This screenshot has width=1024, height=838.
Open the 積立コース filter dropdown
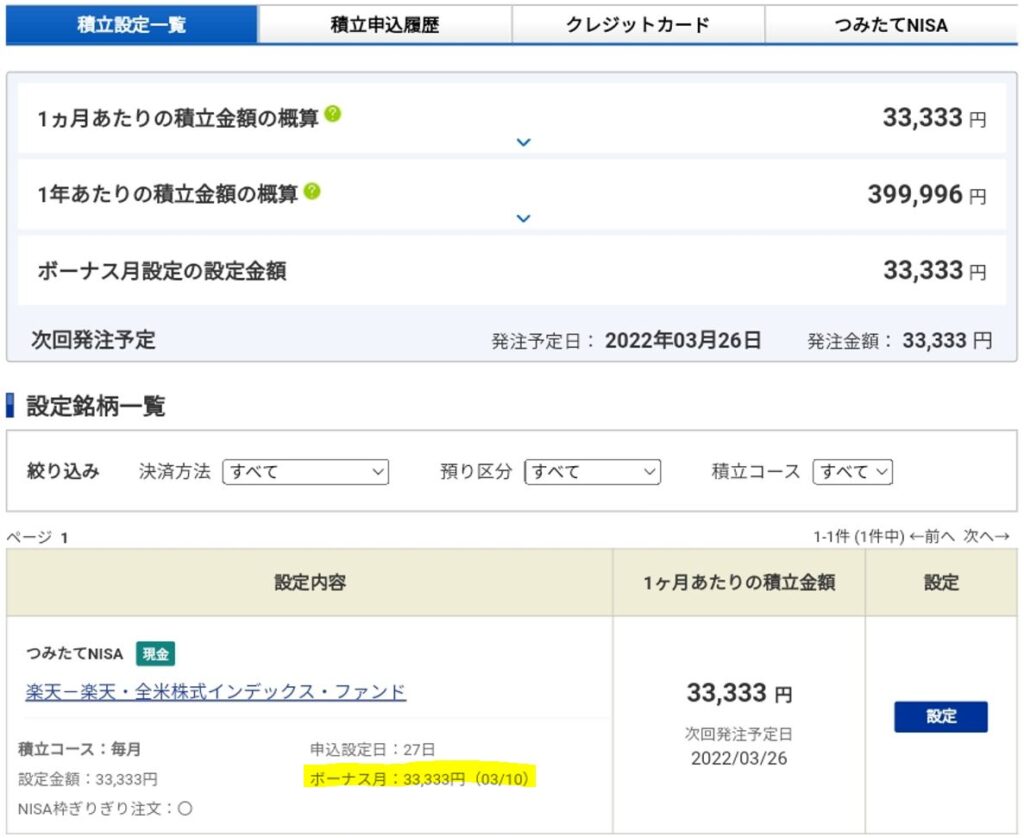click(x=852, y=472)
